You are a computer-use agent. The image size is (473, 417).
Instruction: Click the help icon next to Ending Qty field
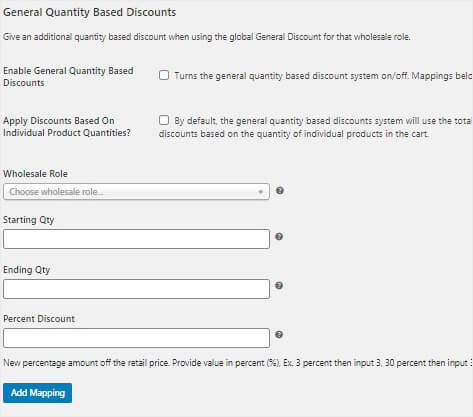(x=279, y=285)
